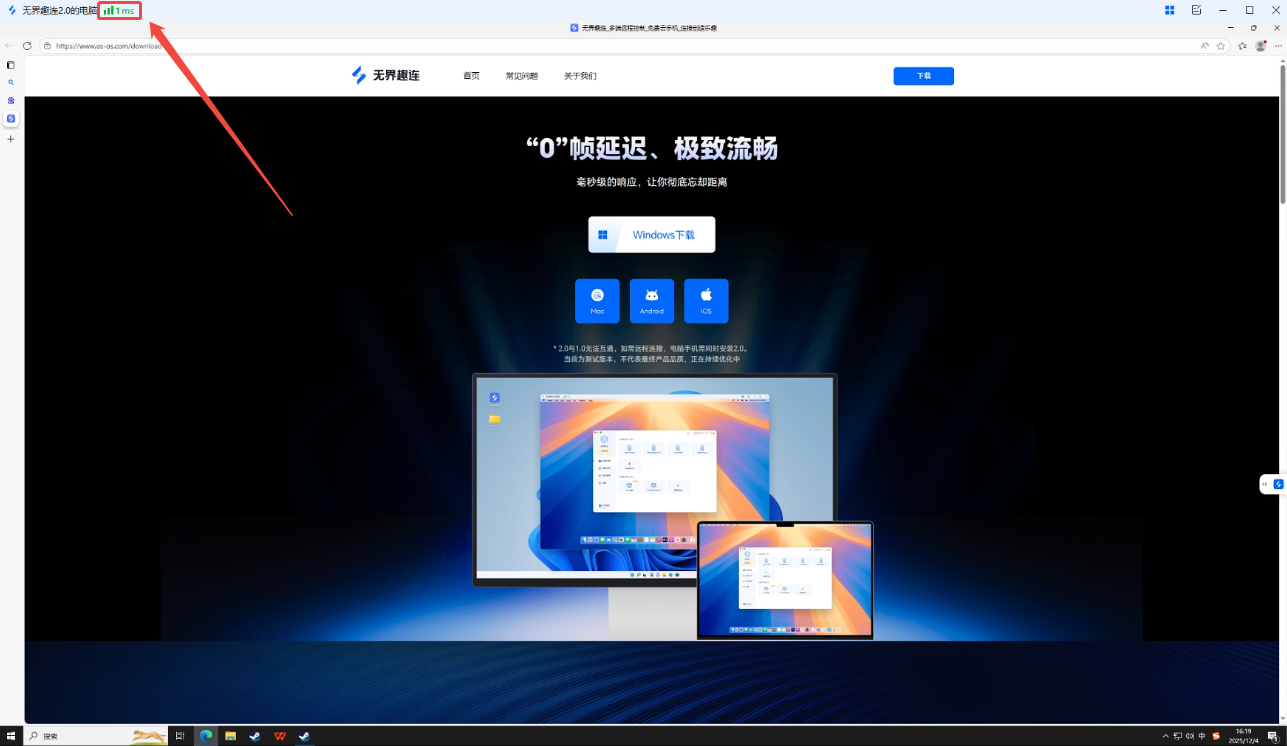
Task: Open the 常见问题 navigation item
Action: point(522,75)
